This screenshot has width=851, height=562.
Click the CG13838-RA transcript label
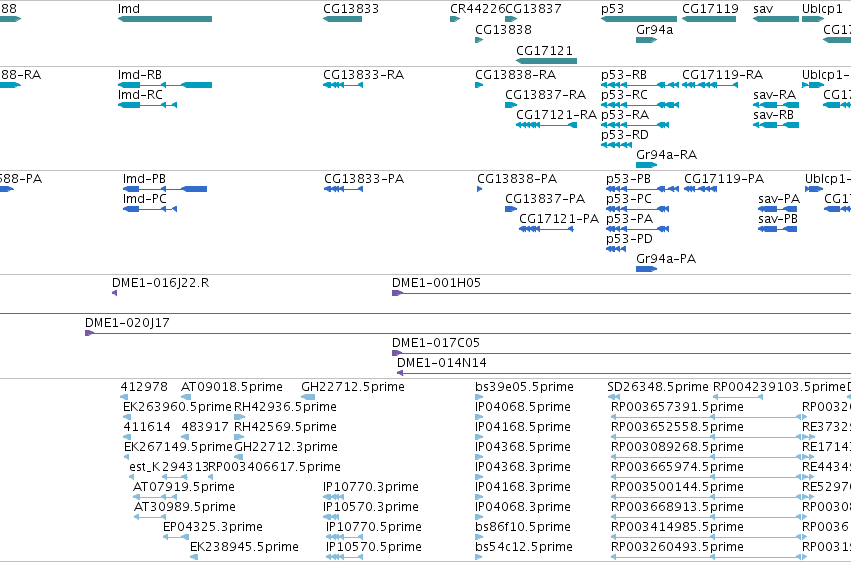(515, 75)
